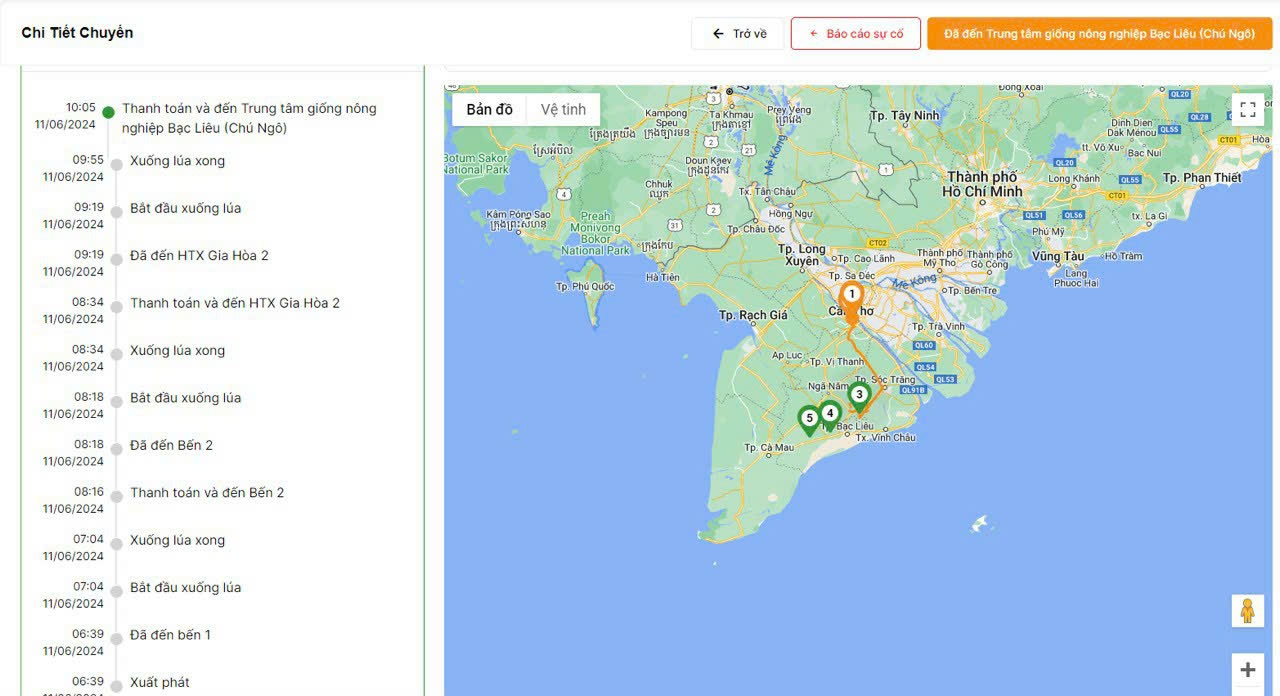Screen dimensions: 1280x696
Task: Click green map marker number 5
Action: click(x=809, y=419)
